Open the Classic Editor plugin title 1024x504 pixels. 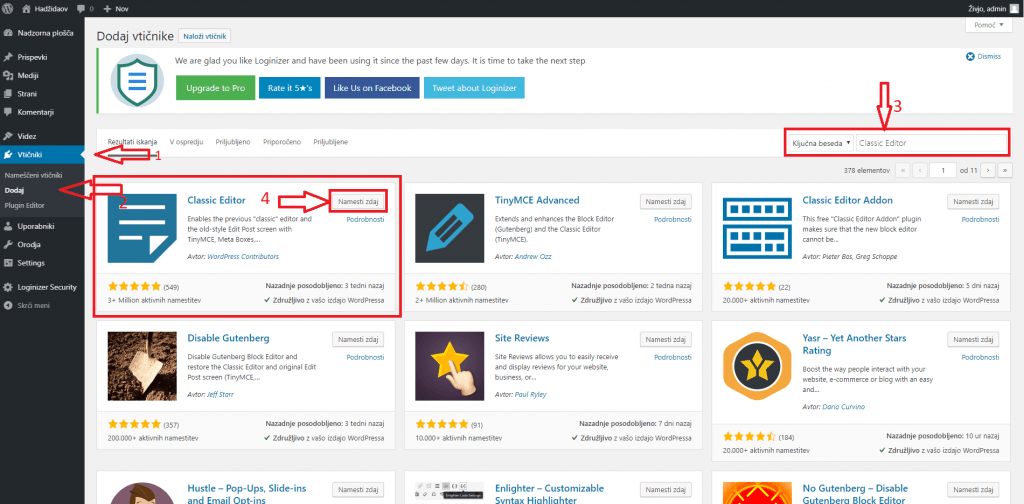(216, 200)
